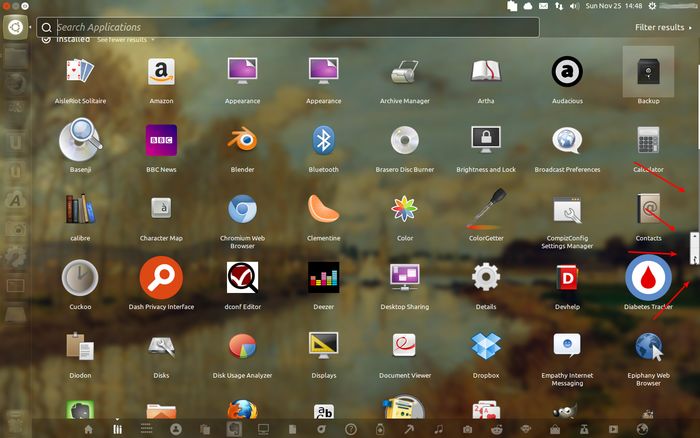Screen dimensions: 700x438
Task: Launch the Amazon app
Action: (161, 71)
